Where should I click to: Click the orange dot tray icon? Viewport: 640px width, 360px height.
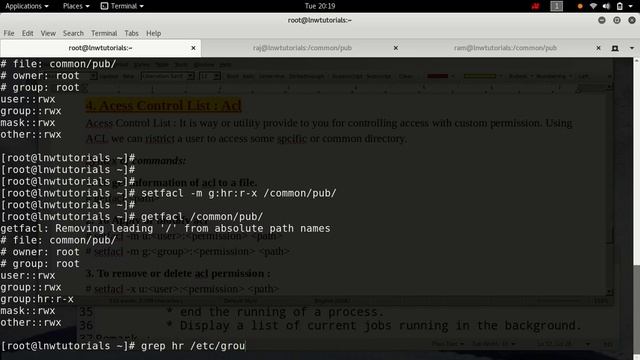tap(580, 7)
